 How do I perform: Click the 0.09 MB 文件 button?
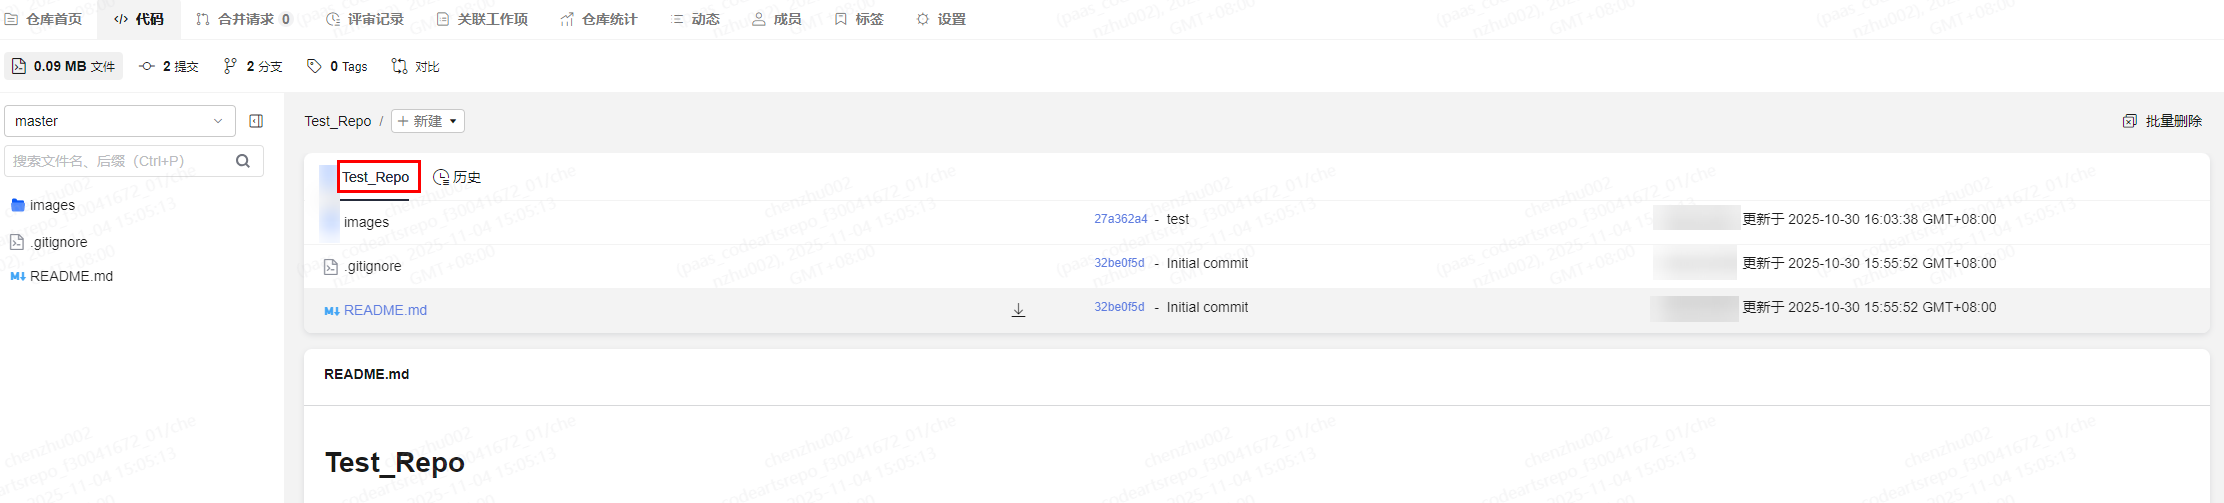click(x=64, y=66)
